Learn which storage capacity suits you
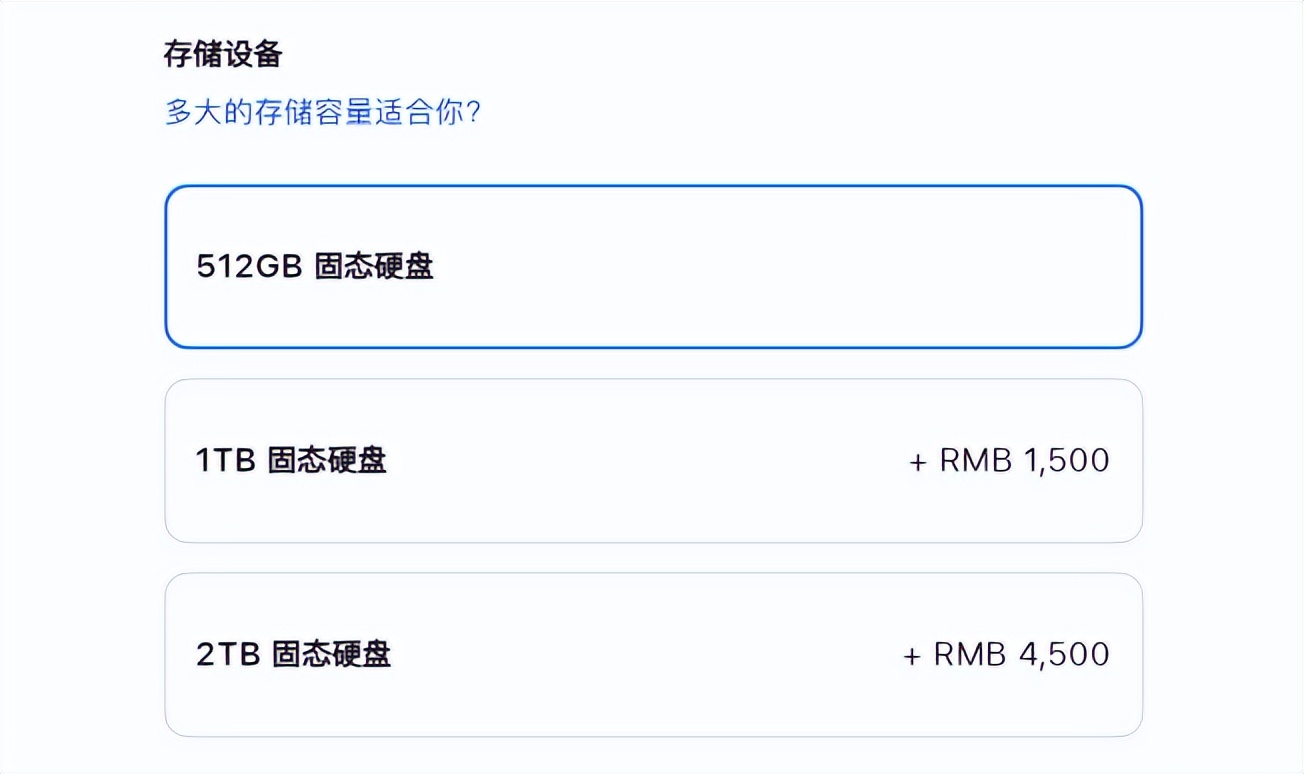1304x774 pixels. click(323, 112)
